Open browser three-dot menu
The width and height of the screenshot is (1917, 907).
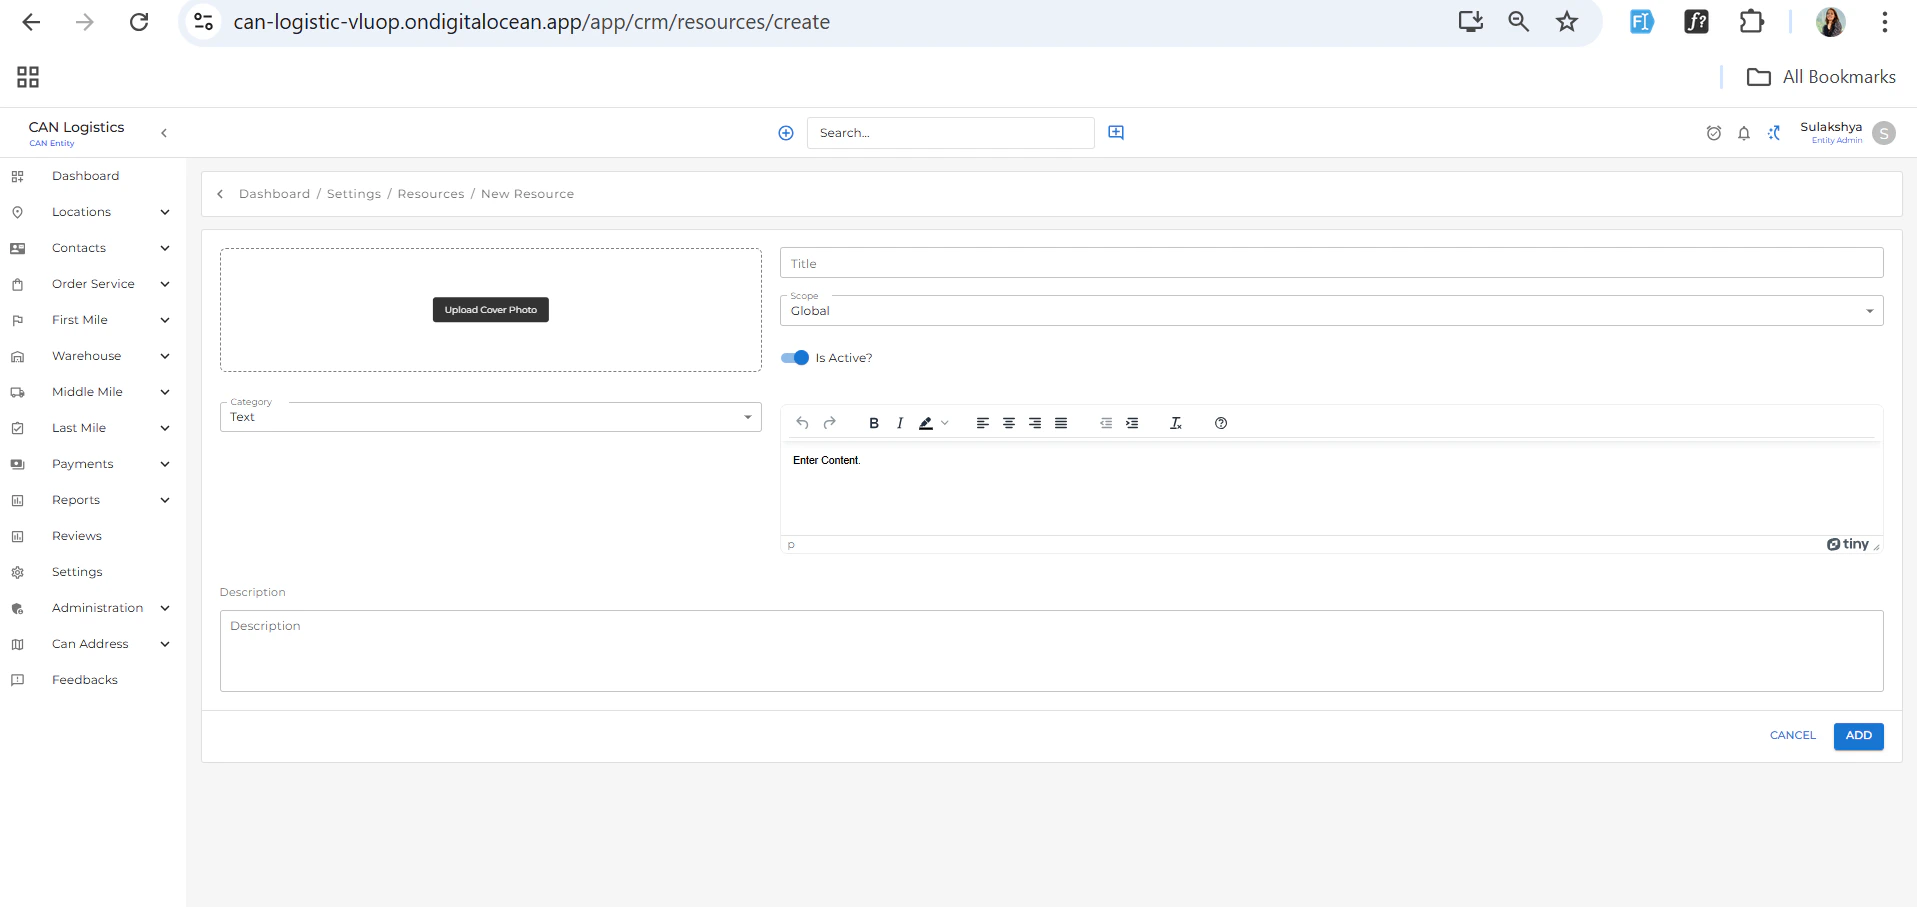point(1884,22)
